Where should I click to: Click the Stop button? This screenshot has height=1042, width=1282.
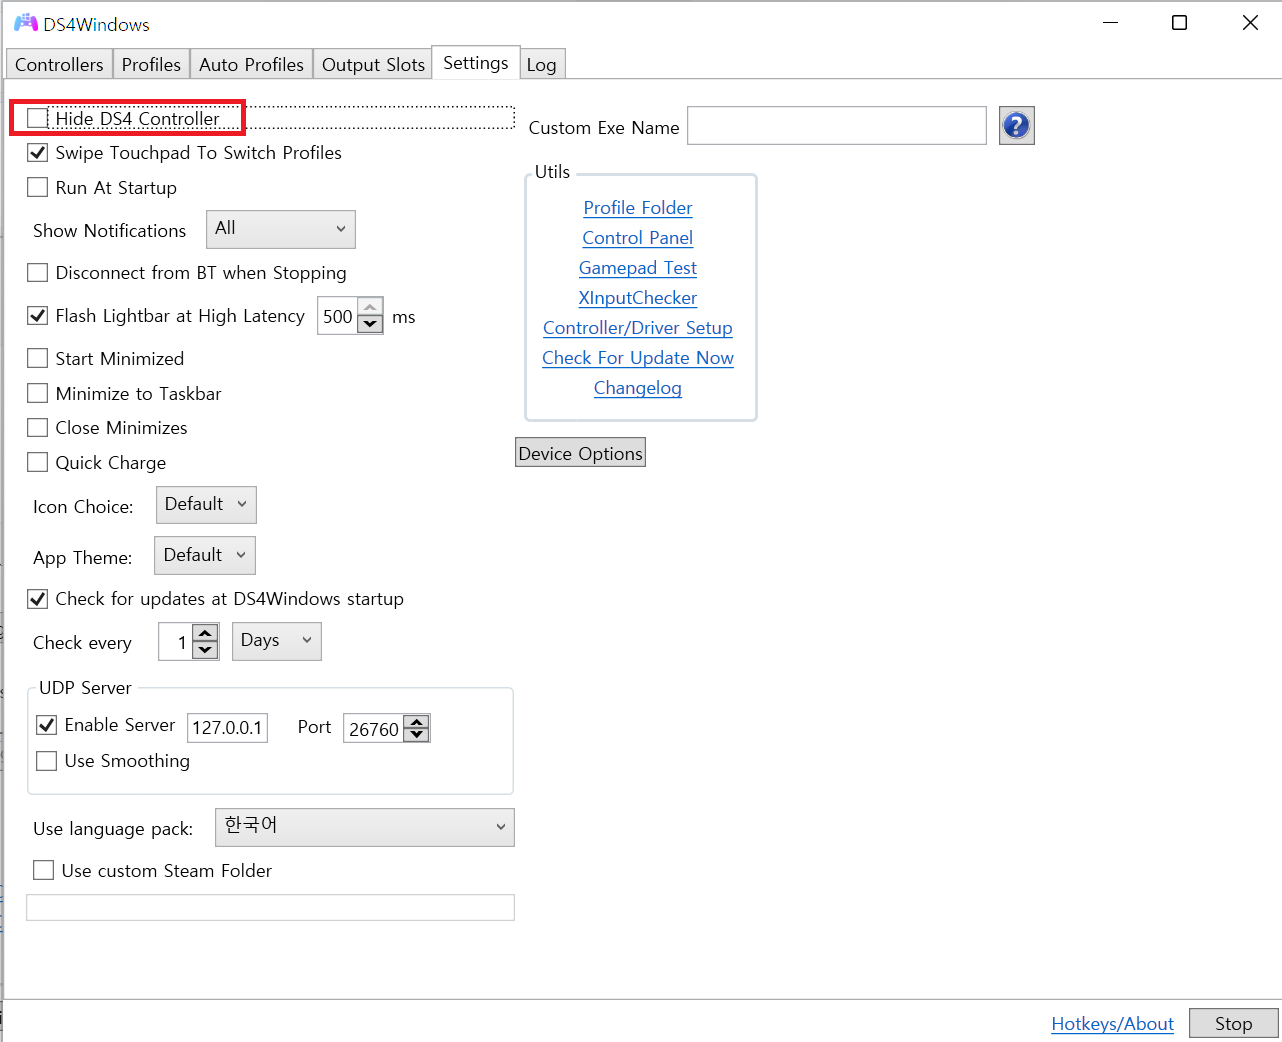1234,1023
